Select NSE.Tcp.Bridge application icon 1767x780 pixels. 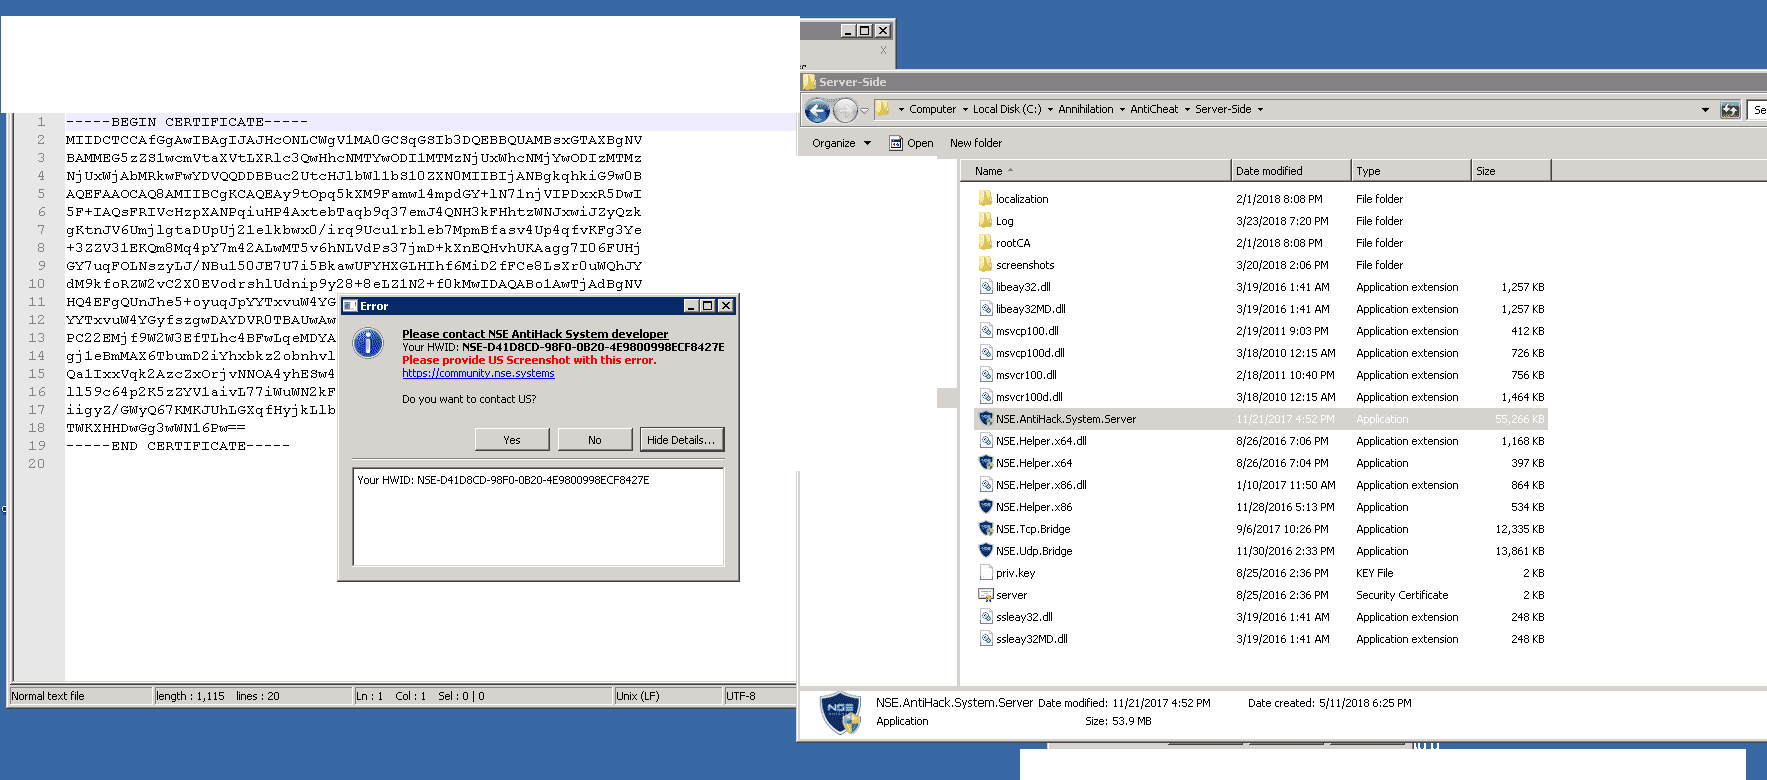click(986, 529)
